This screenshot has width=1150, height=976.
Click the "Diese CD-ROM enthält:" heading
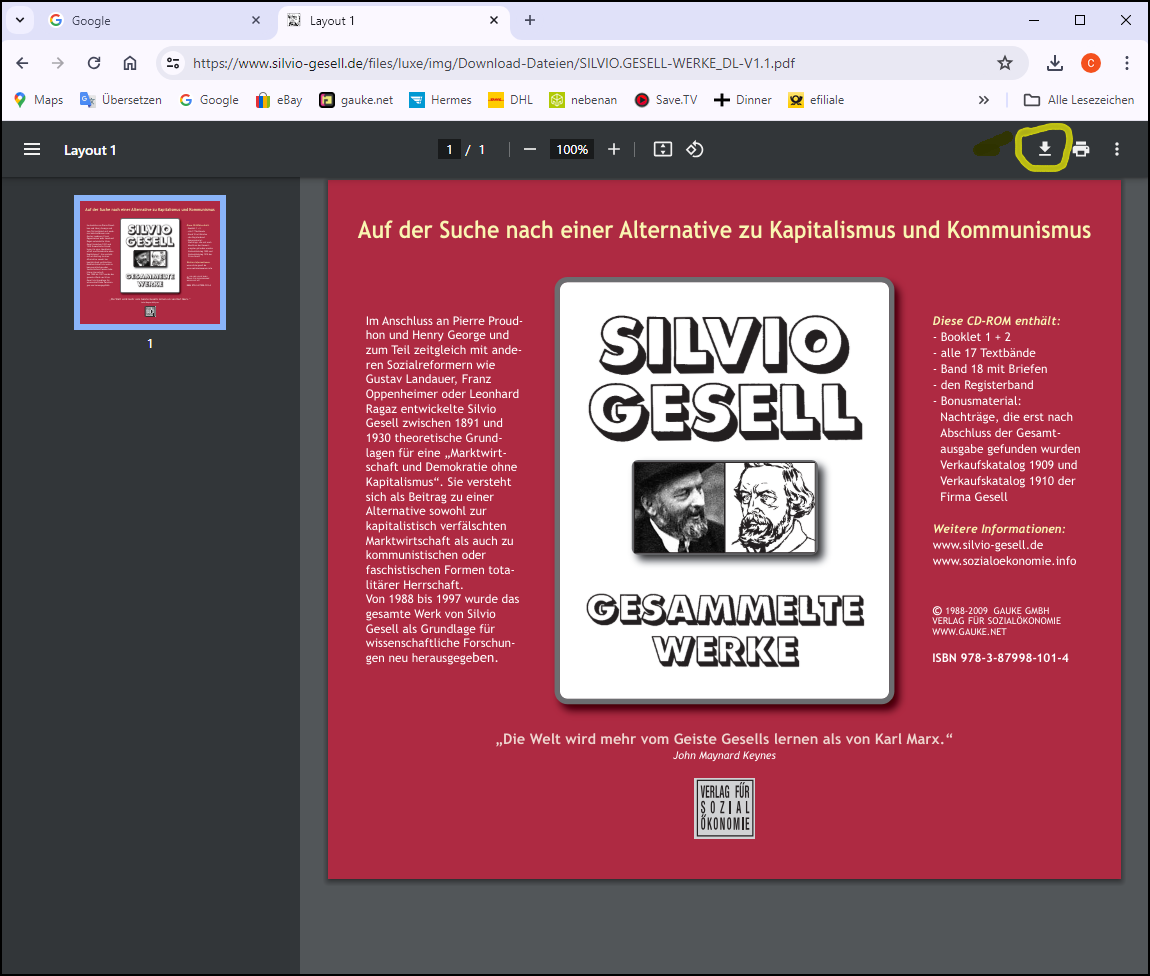coord(996,320)
